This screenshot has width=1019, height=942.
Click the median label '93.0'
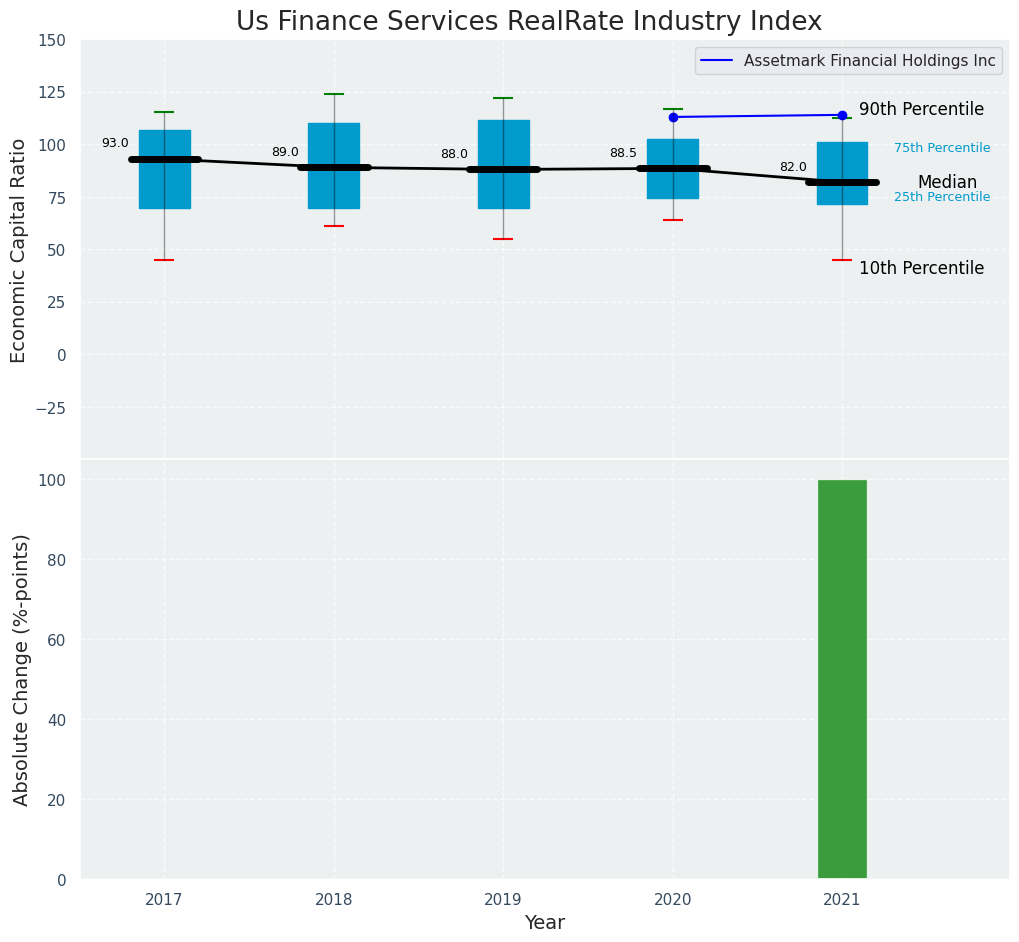coord(115,143)
